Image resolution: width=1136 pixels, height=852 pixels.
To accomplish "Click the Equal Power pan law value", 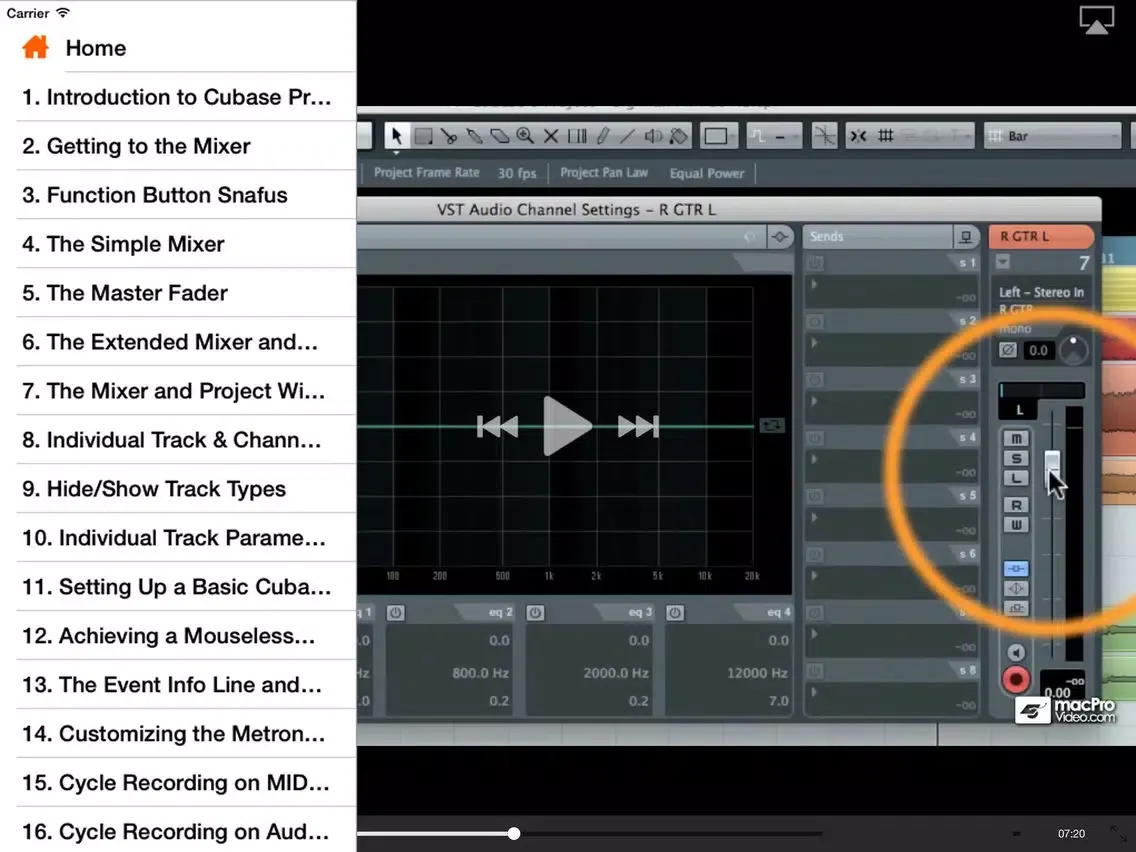I will [x=706, y=173].
